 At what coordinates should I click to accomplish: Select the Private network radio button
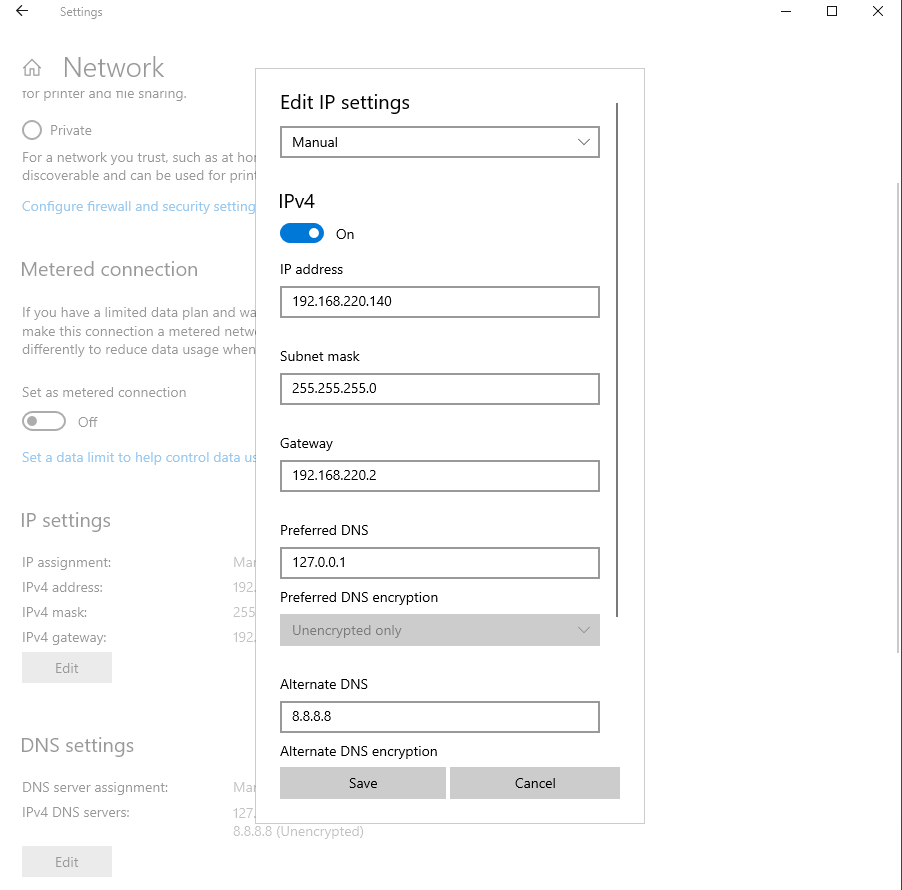(32, 130)
